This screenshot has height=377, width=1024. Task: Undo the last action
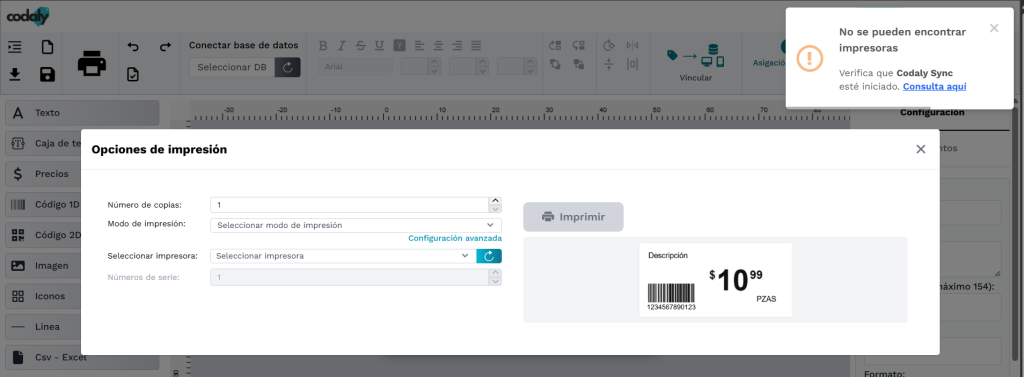click(133, 47)
